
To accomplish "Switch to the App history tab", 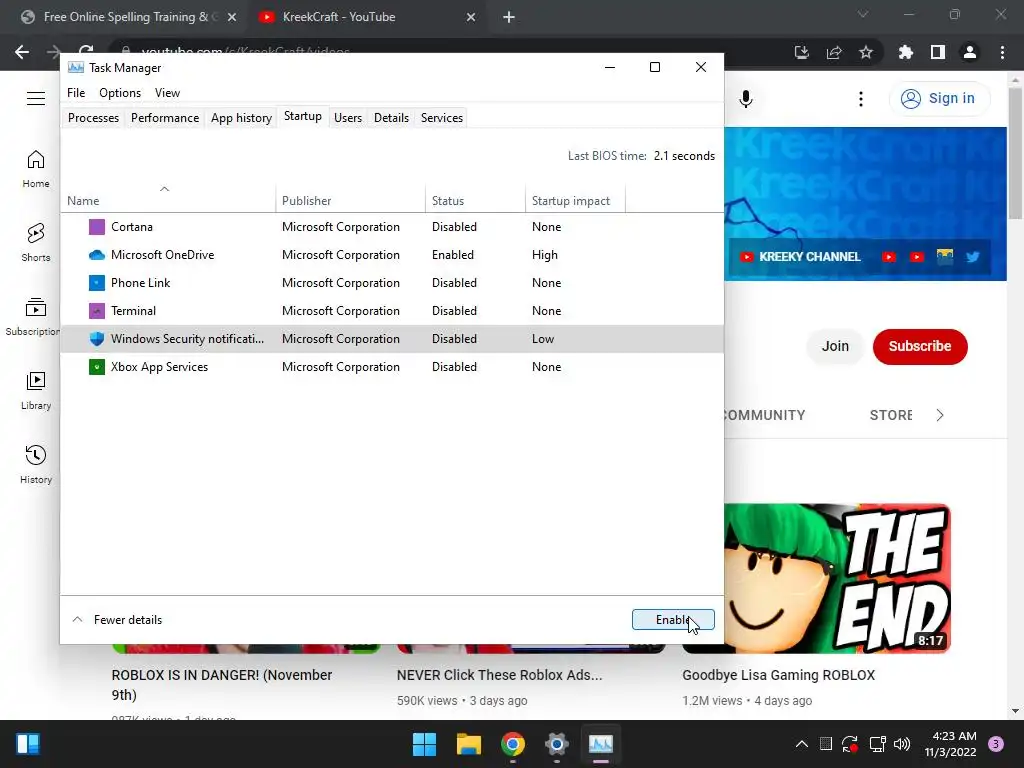I will tap(241, 118).
